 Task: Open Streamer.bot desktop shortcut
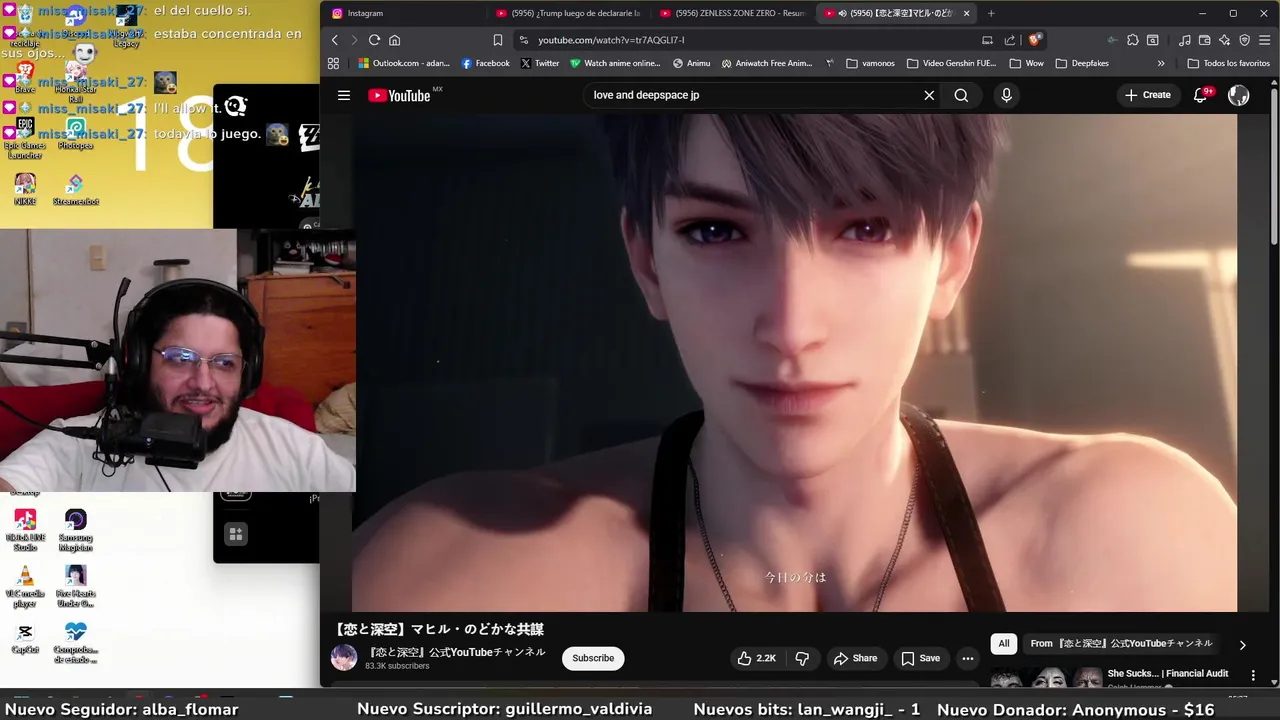click(75, 190)
